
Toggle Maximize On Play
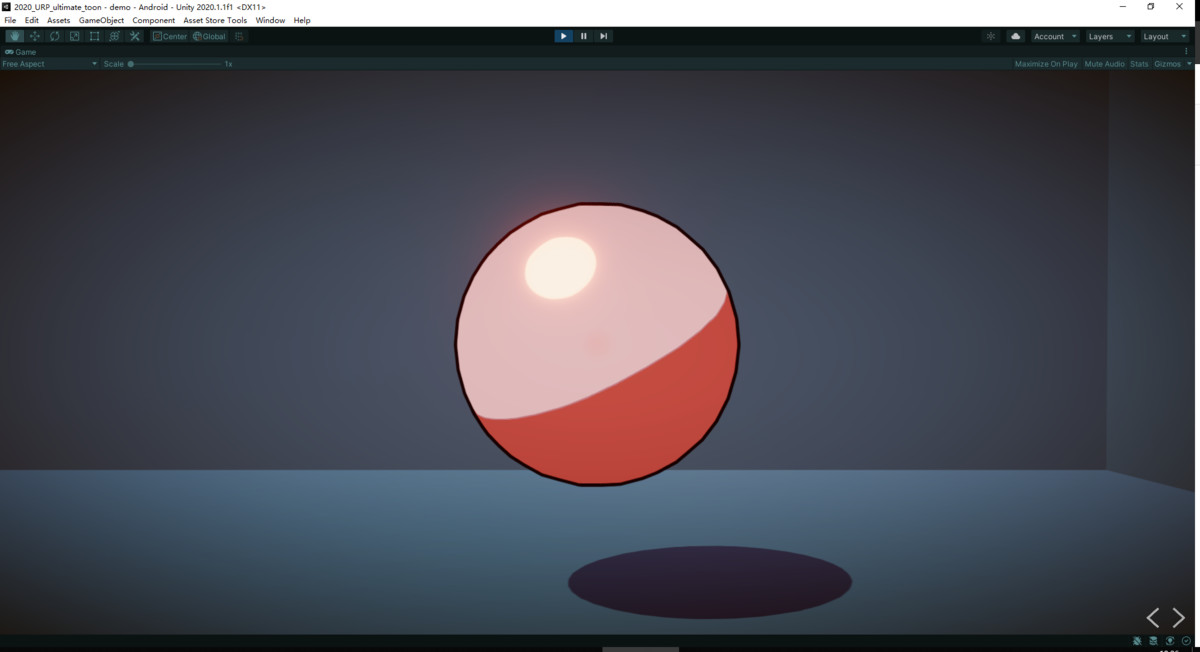[1046, 64]
